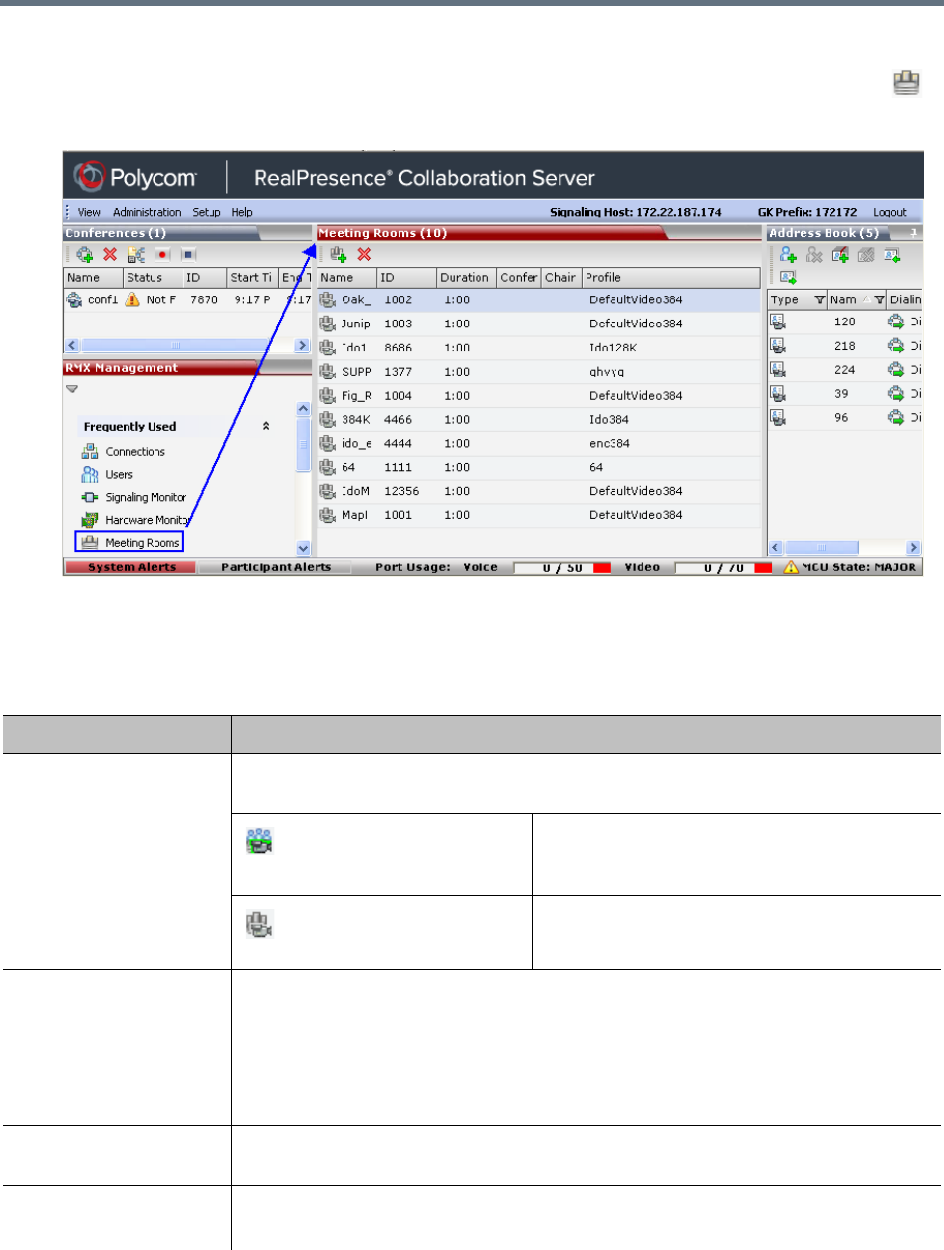Collapse Frequently Used section chevron
The height and width of the screenshot is (1250, 944).
coord(266,426)
